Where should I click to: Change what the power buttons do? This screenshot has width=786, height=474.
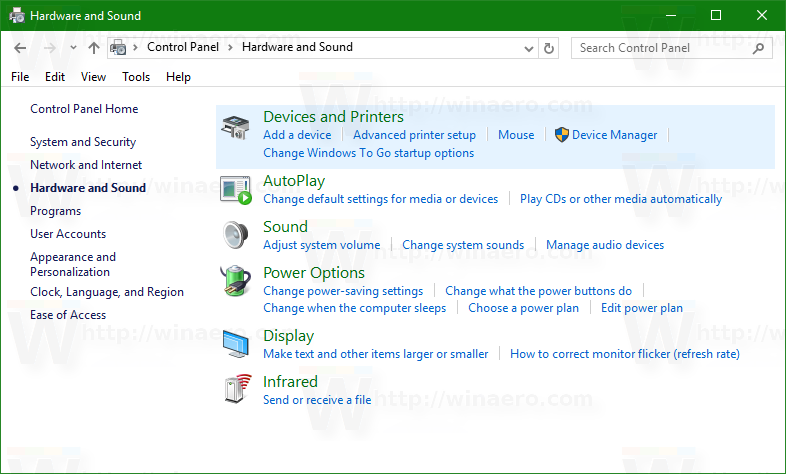[x=538, y=291]
